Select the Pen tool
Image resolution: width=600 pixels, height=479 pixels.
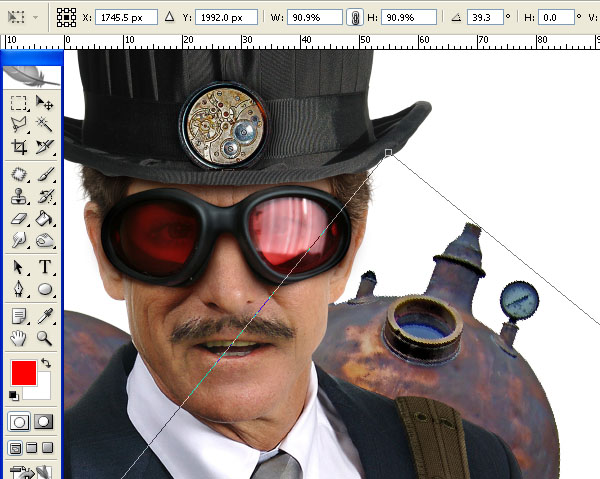[19, 289]
